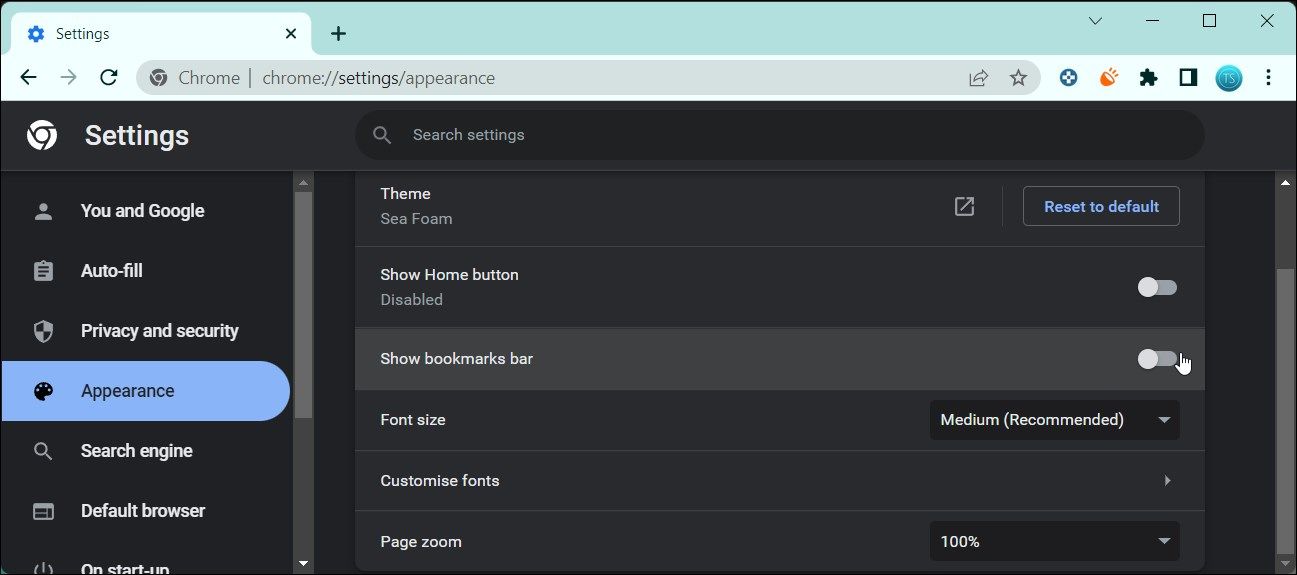Click main page scrollbar down arrow

click(1286, 565)
